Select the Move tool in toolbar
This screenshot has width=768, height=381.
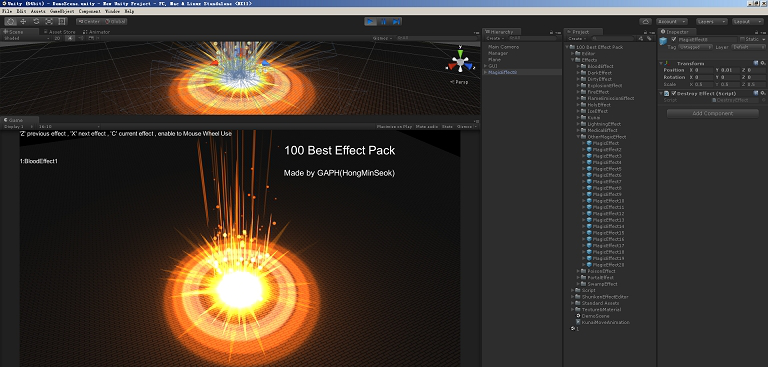point(23,22)
